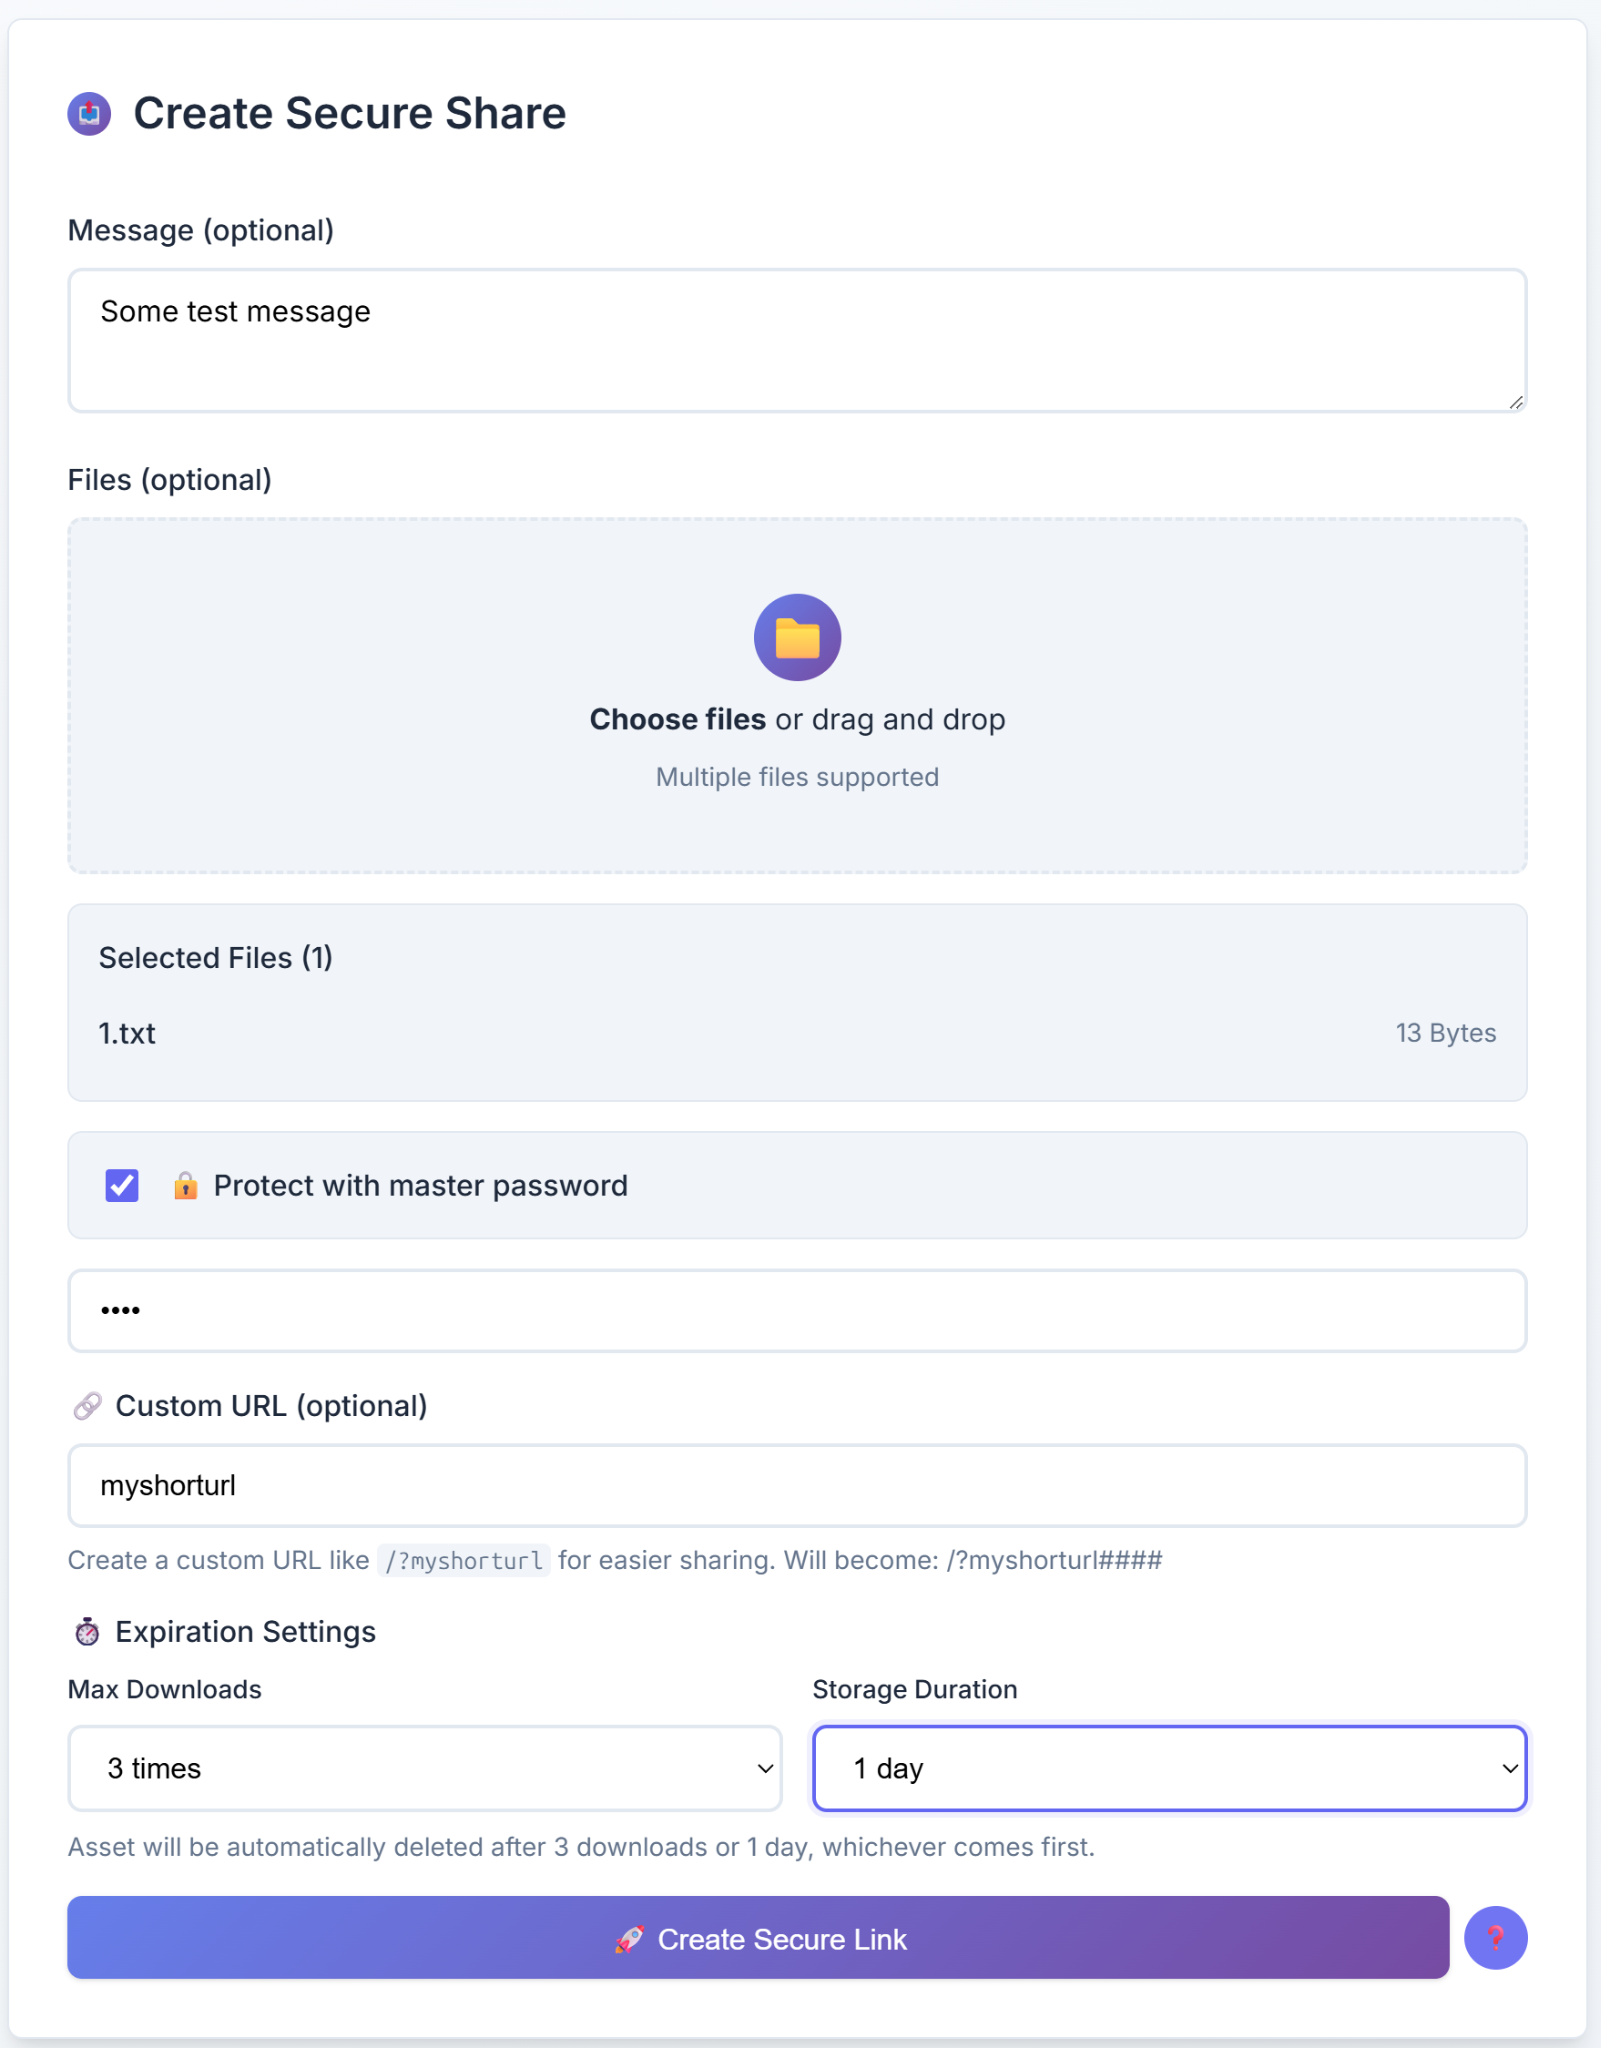Click the rocket icon on Create Secure Link
Viewport: 1601px width, 2048px height.
(629, 1940)
